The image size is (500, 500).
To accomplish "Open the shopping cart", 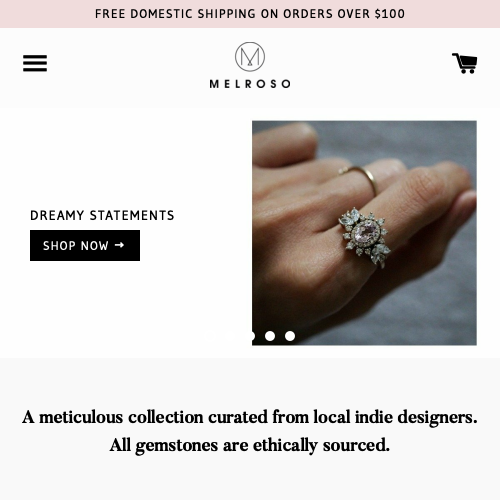I will tap(464, 63).
